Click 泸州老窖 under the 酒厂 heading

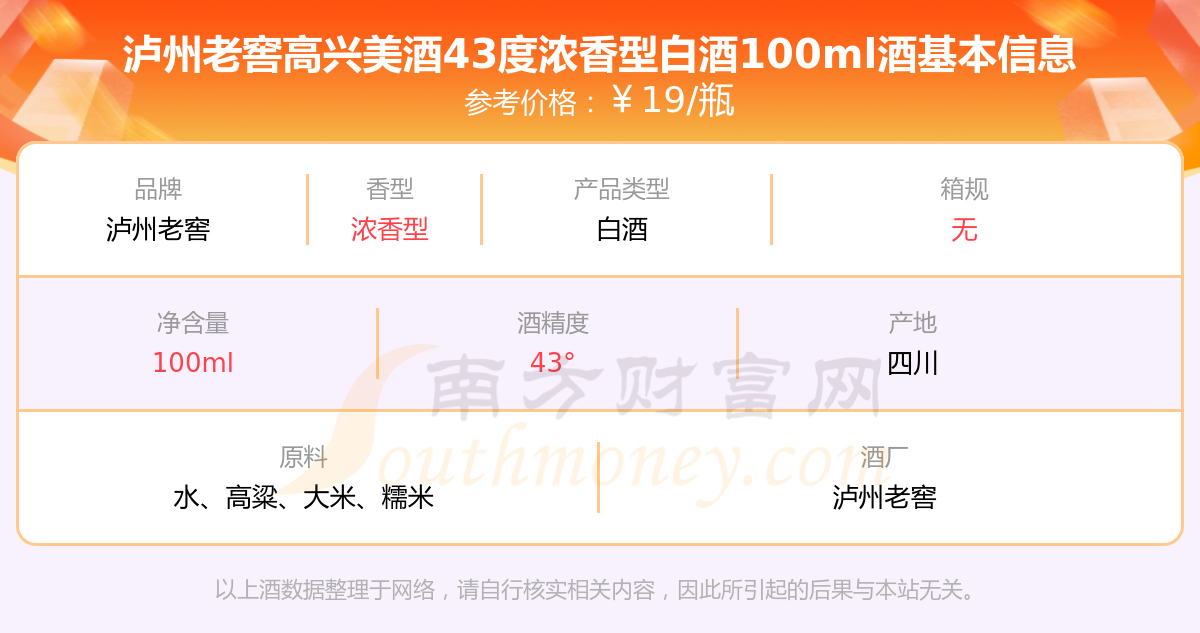pyautogui.click(x=884, y=497)
